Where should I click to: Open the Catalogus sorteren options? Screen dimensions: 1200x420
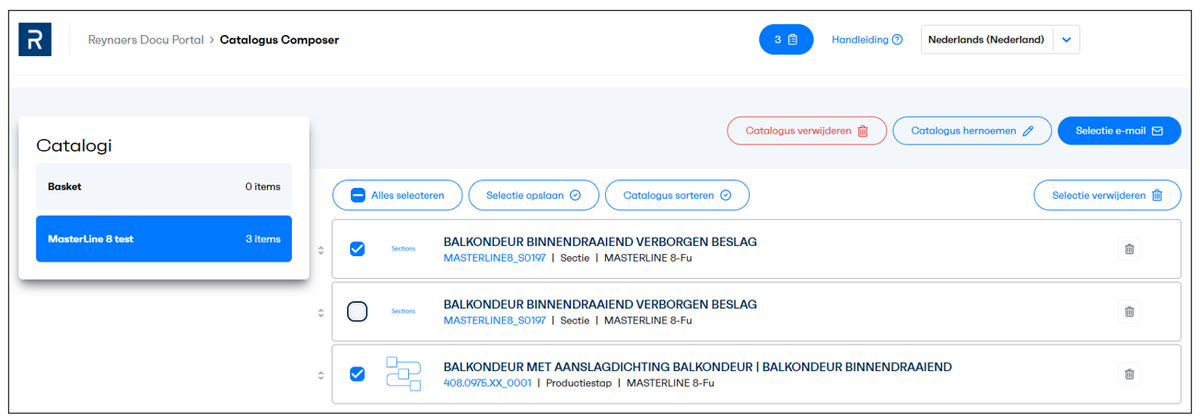677,195
